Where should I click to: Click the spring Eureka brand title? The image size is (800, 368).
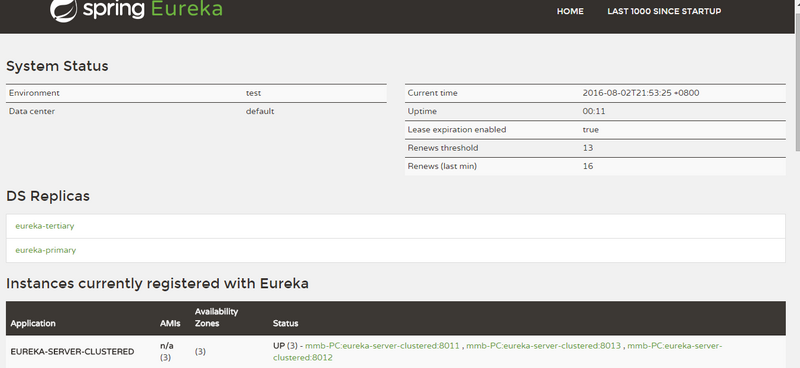153,9
